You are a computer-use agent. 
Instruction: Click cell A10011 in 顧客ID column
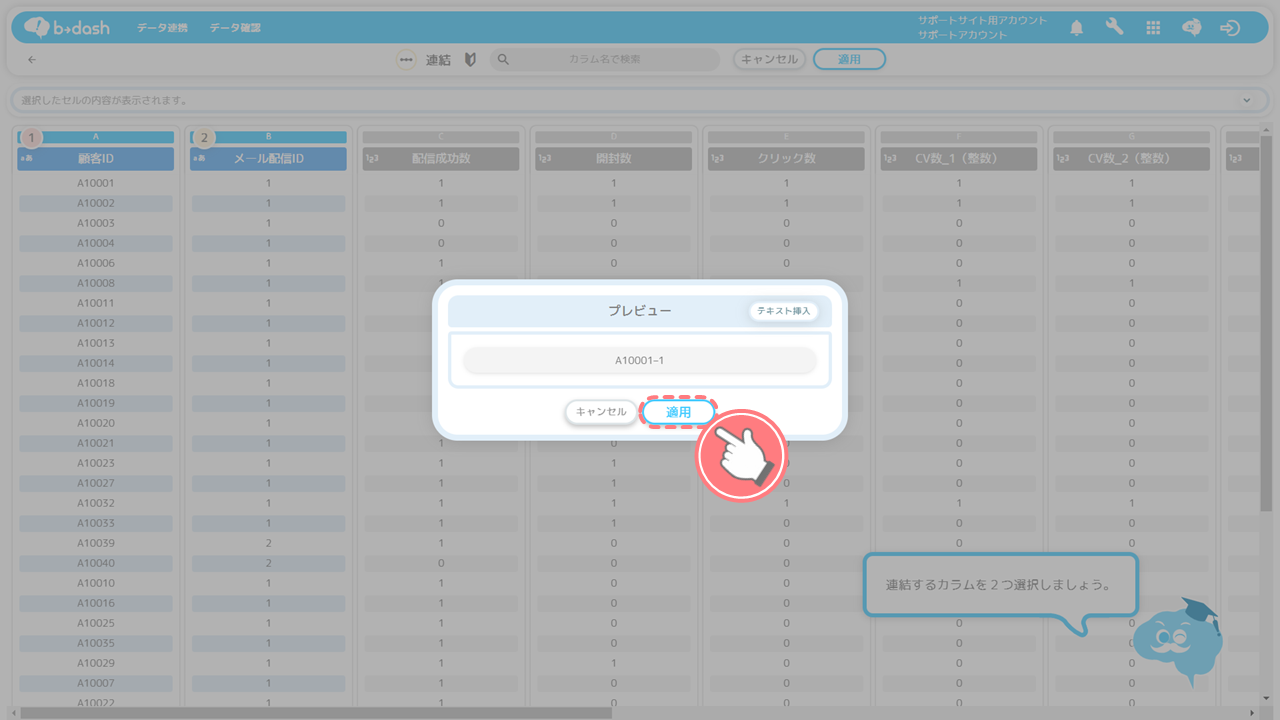(96, 303)
